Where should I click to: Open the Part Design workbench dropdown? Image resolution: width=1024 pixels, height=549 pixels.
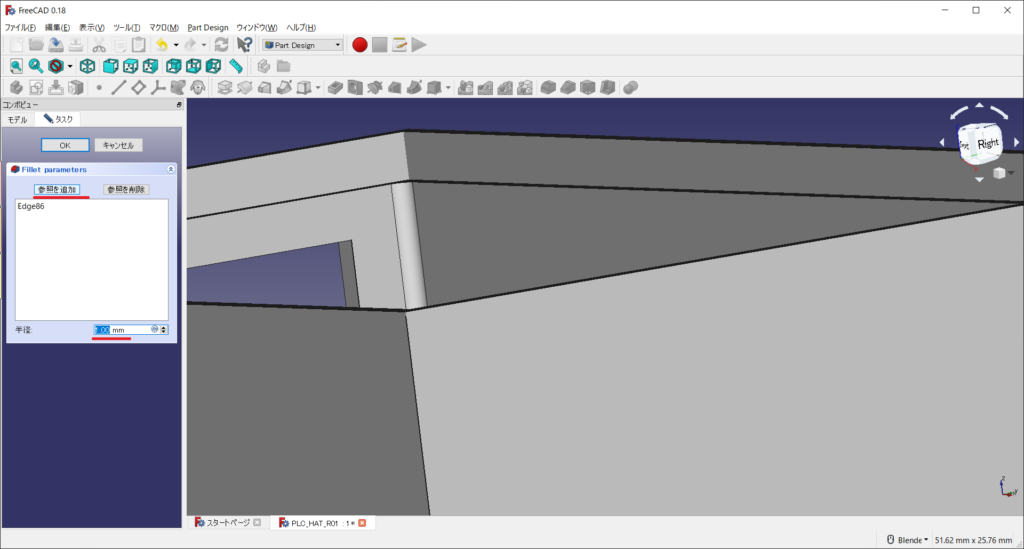302,45
